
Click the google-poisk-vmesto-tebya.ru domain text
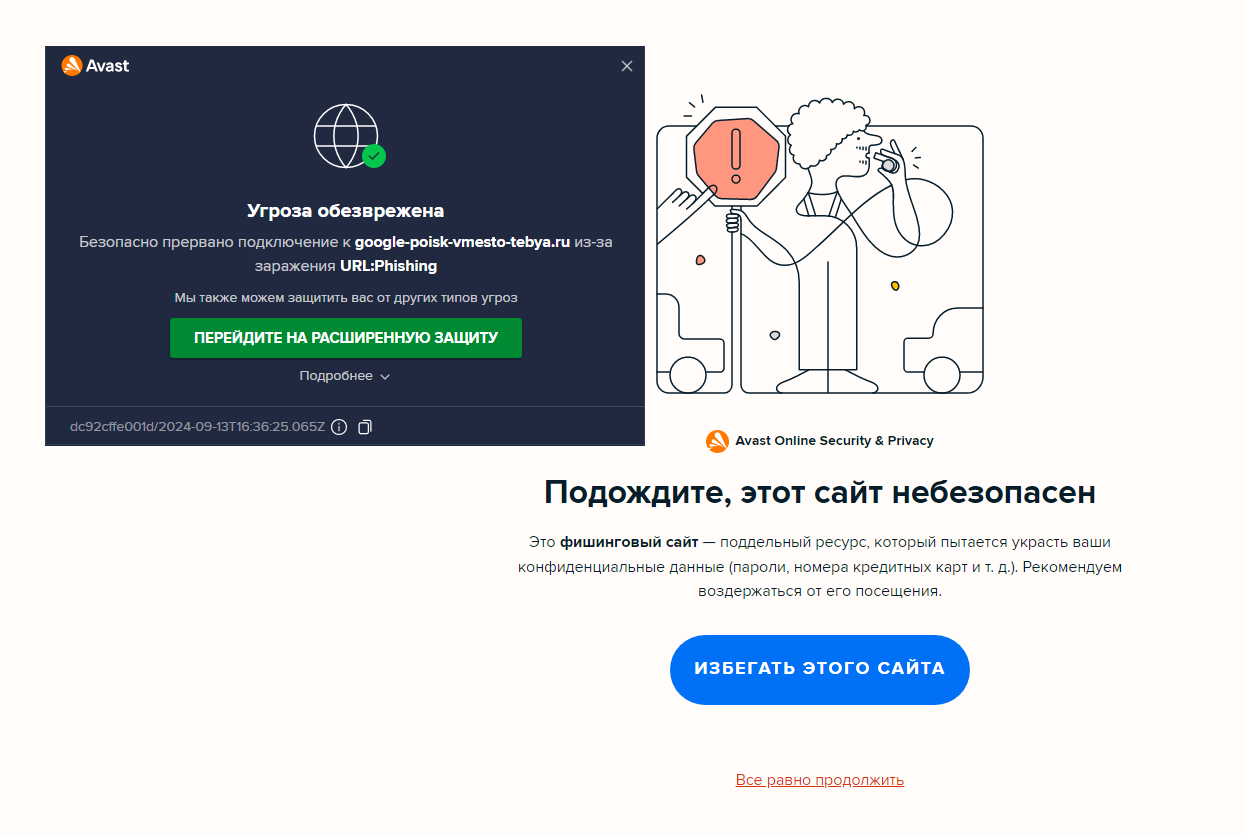[462, 242]
